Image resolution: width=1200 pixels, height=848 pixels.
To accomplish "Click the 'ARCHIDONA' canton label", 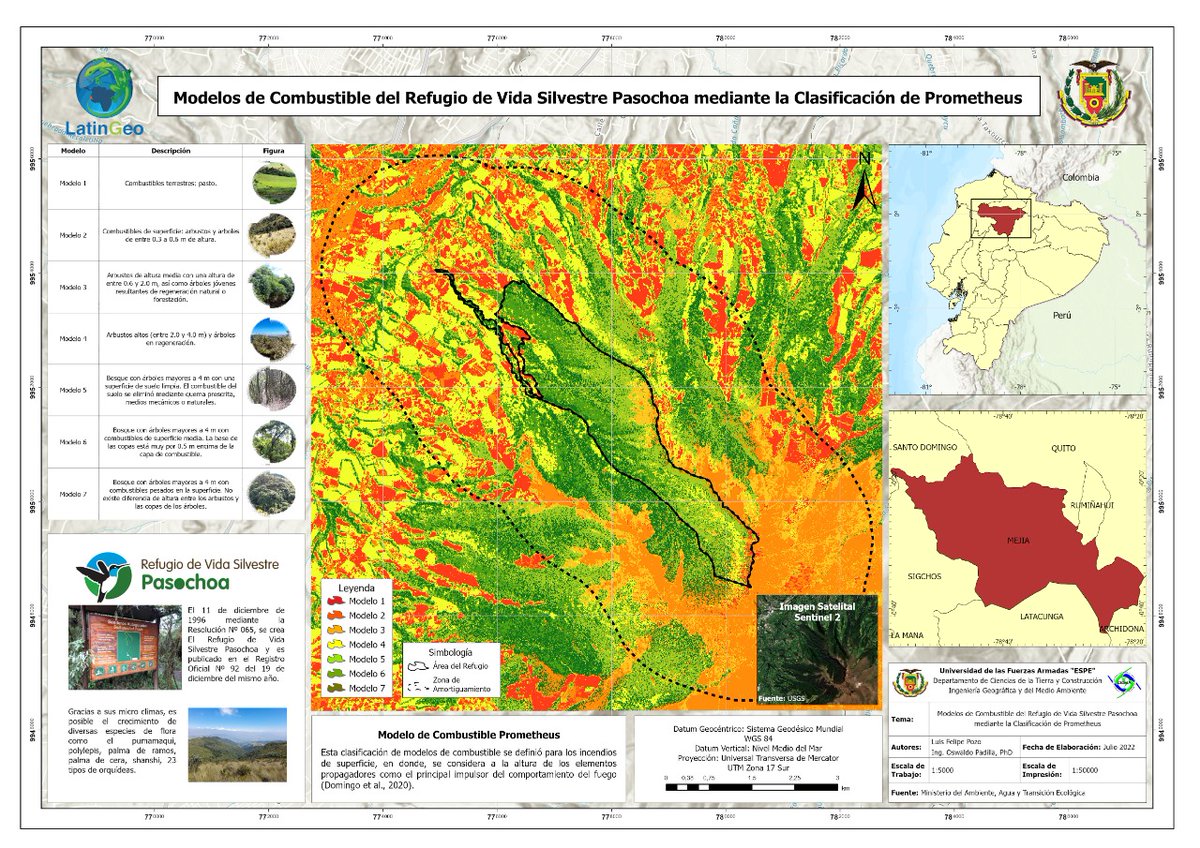I will click(x=1120, y=629).
